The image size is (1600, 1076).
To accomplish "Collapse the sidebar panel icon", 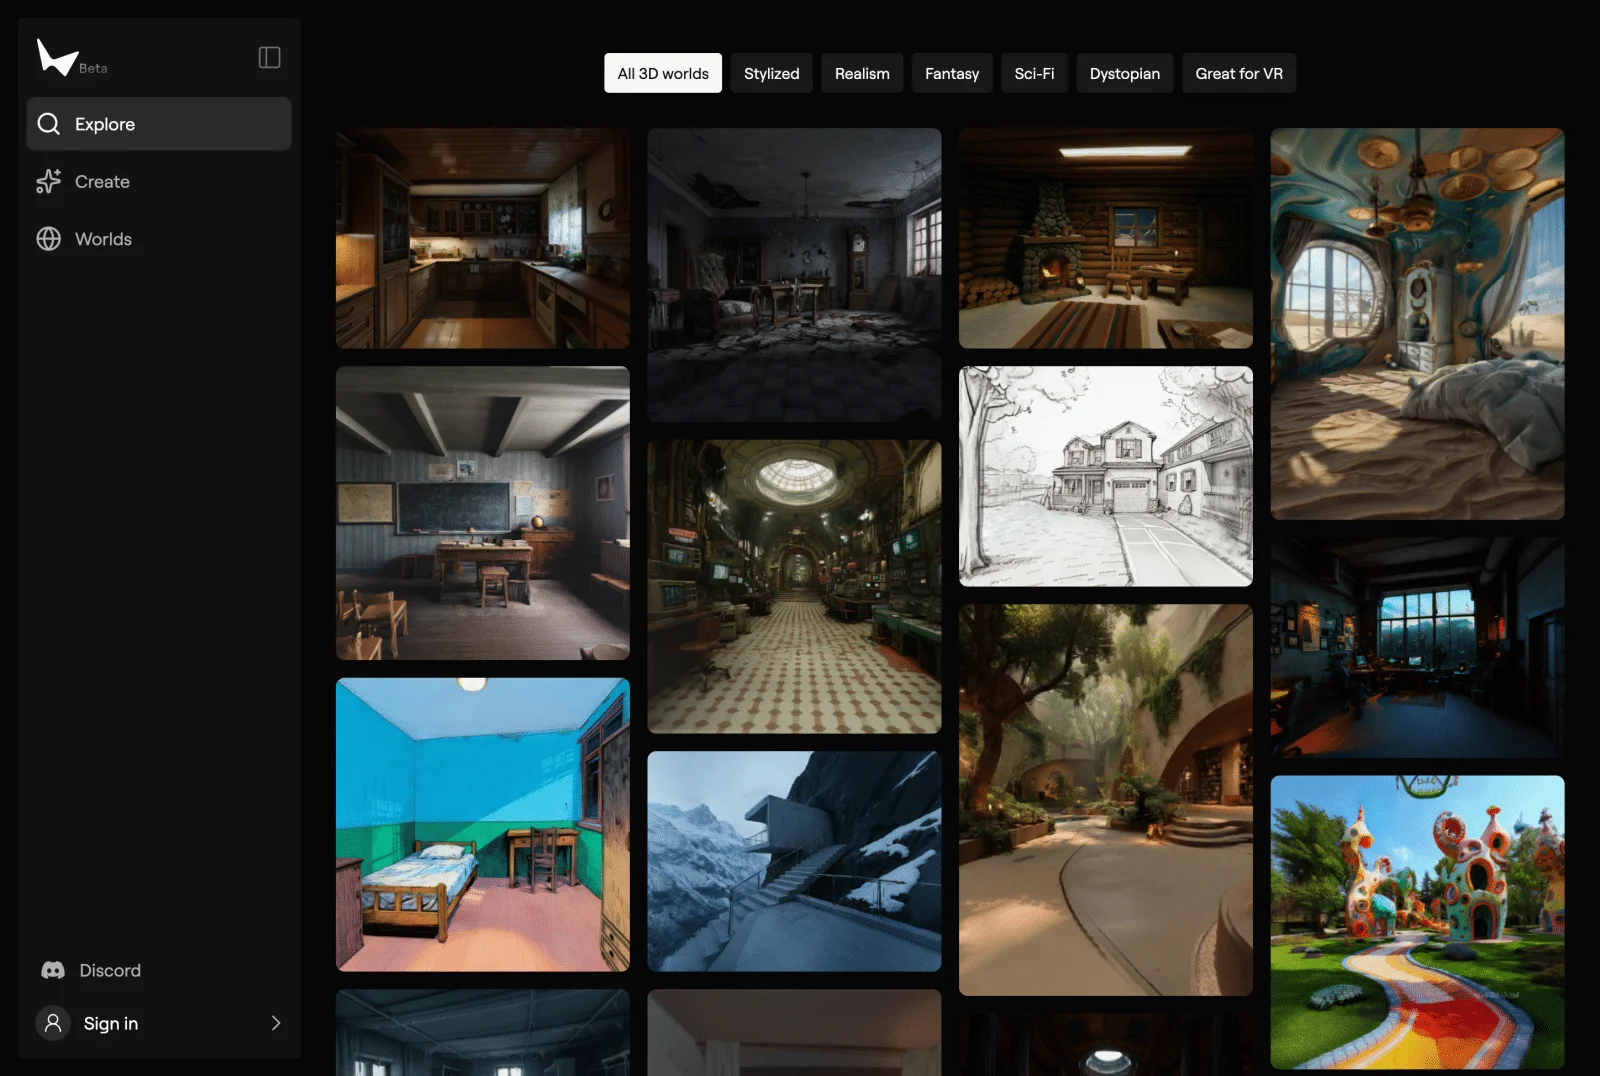I will point(269,58).
